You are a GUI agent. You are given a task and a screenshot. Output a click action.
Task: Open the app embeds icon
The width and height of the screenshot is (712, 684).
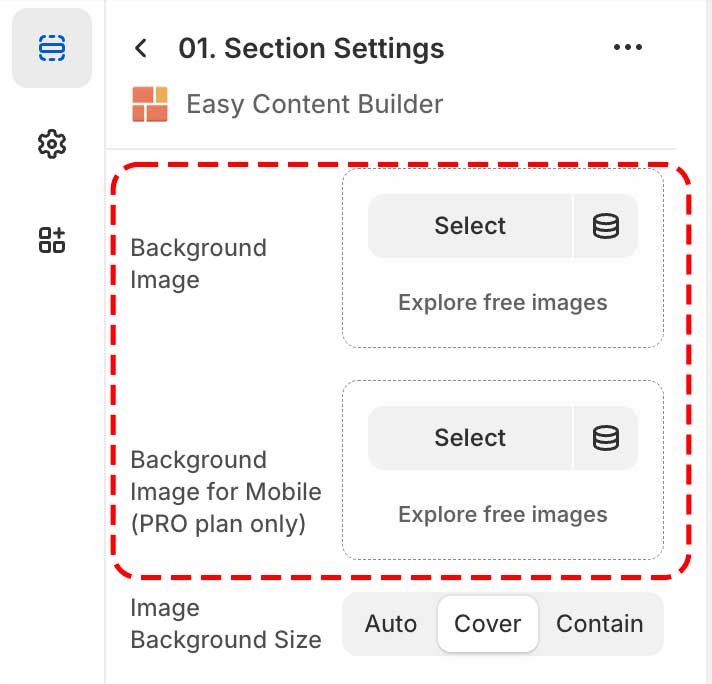click(51, 239)
